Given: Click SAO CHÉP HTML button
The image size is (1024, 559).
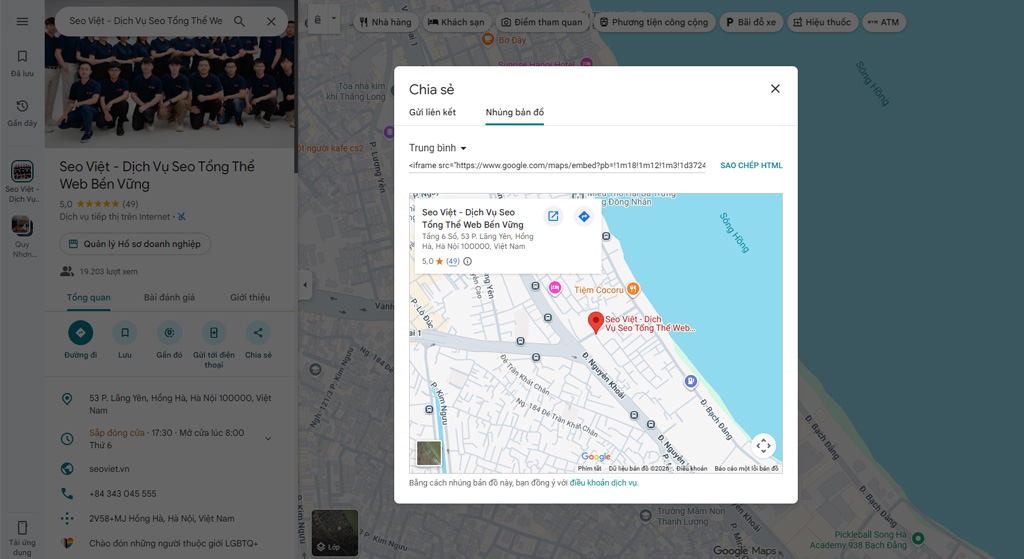Looking at the screenshot, I should pyautogui.click(x=751, y=166).
